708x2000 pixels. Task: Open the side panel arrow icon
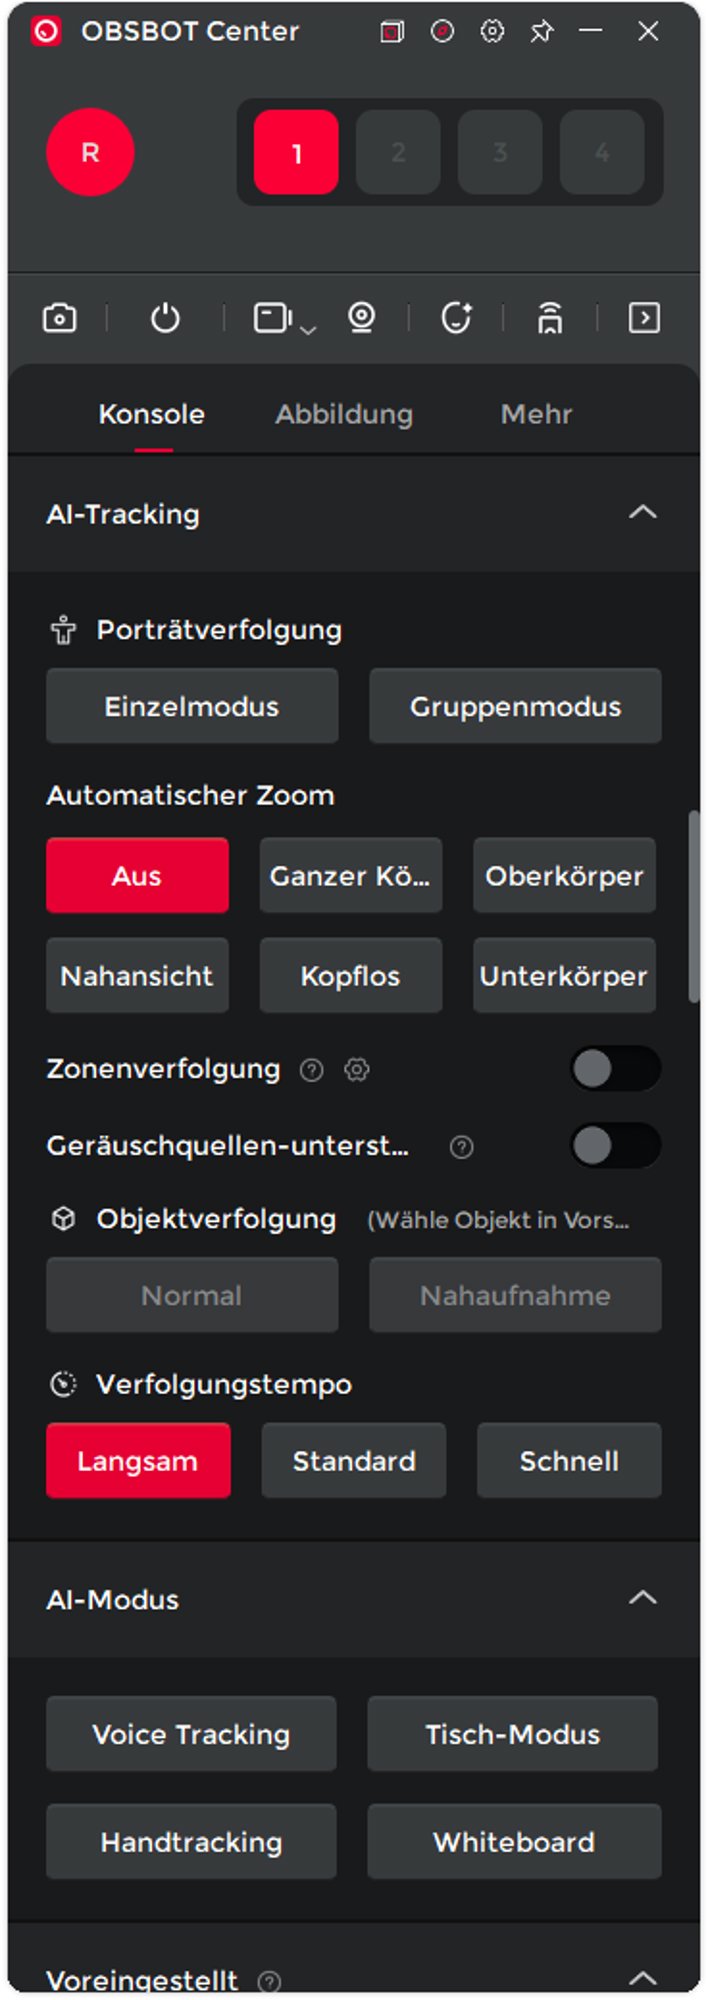click(644, 318)
